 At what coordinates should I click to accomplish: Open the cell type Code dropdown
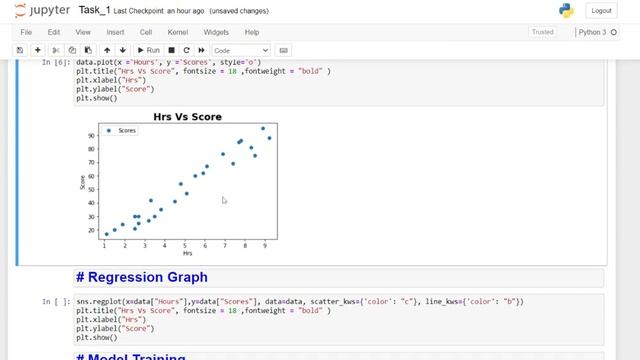click(241, 51)
